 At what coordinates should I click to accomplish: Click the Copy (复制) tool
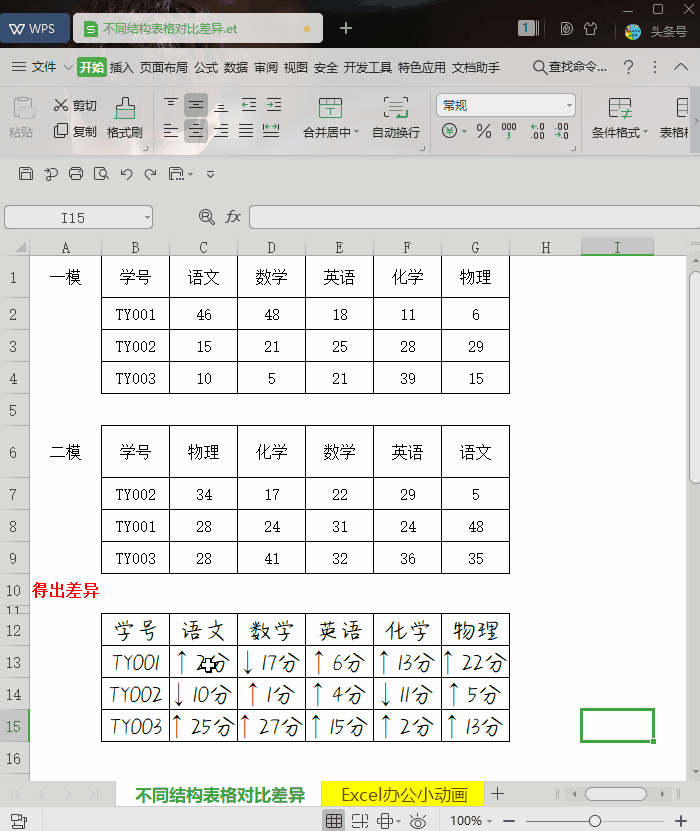75,131
